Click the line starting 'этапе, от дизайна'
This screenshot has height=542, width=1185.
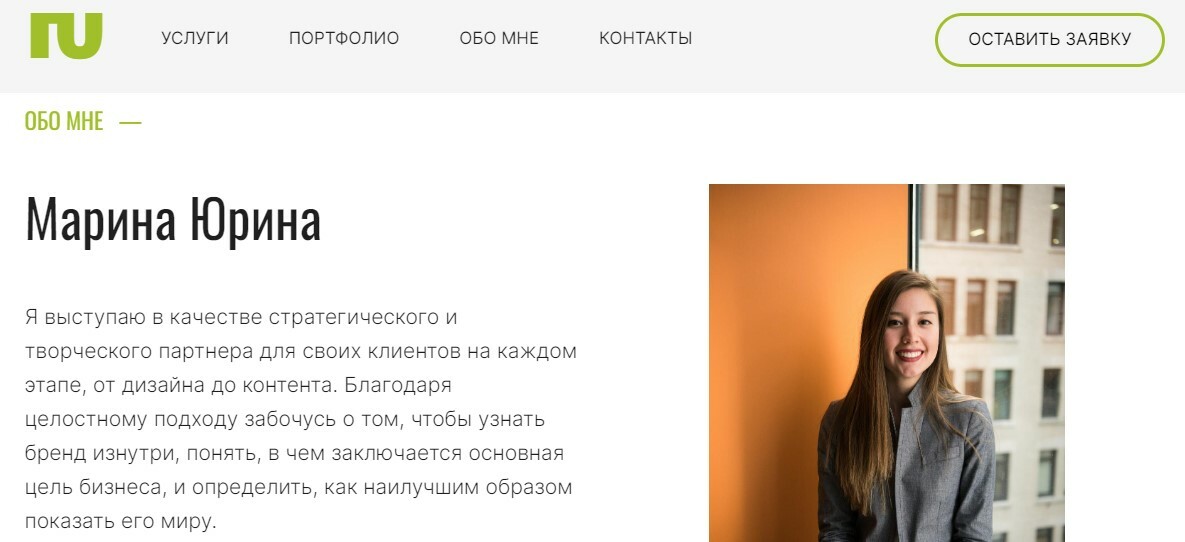[238, 386]
